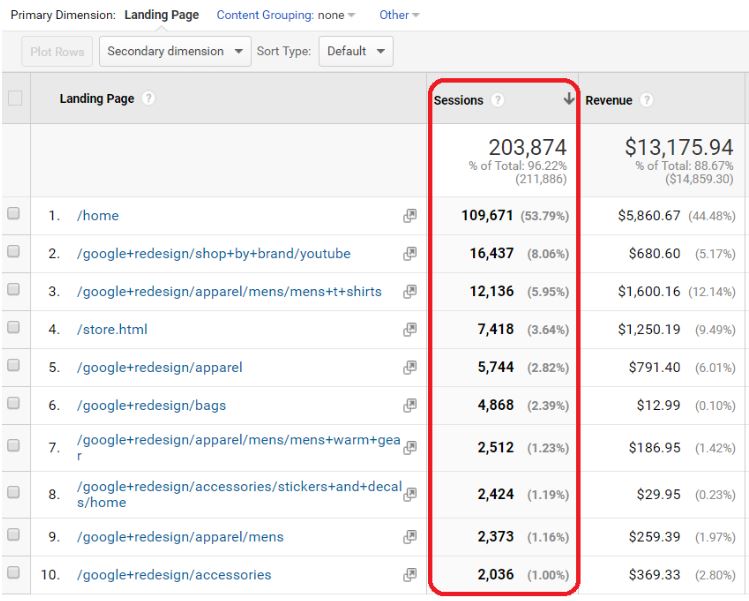
Task: Open mens+t+shirts page external link icon
Action: pyautogui.click(x=409, y=291)
